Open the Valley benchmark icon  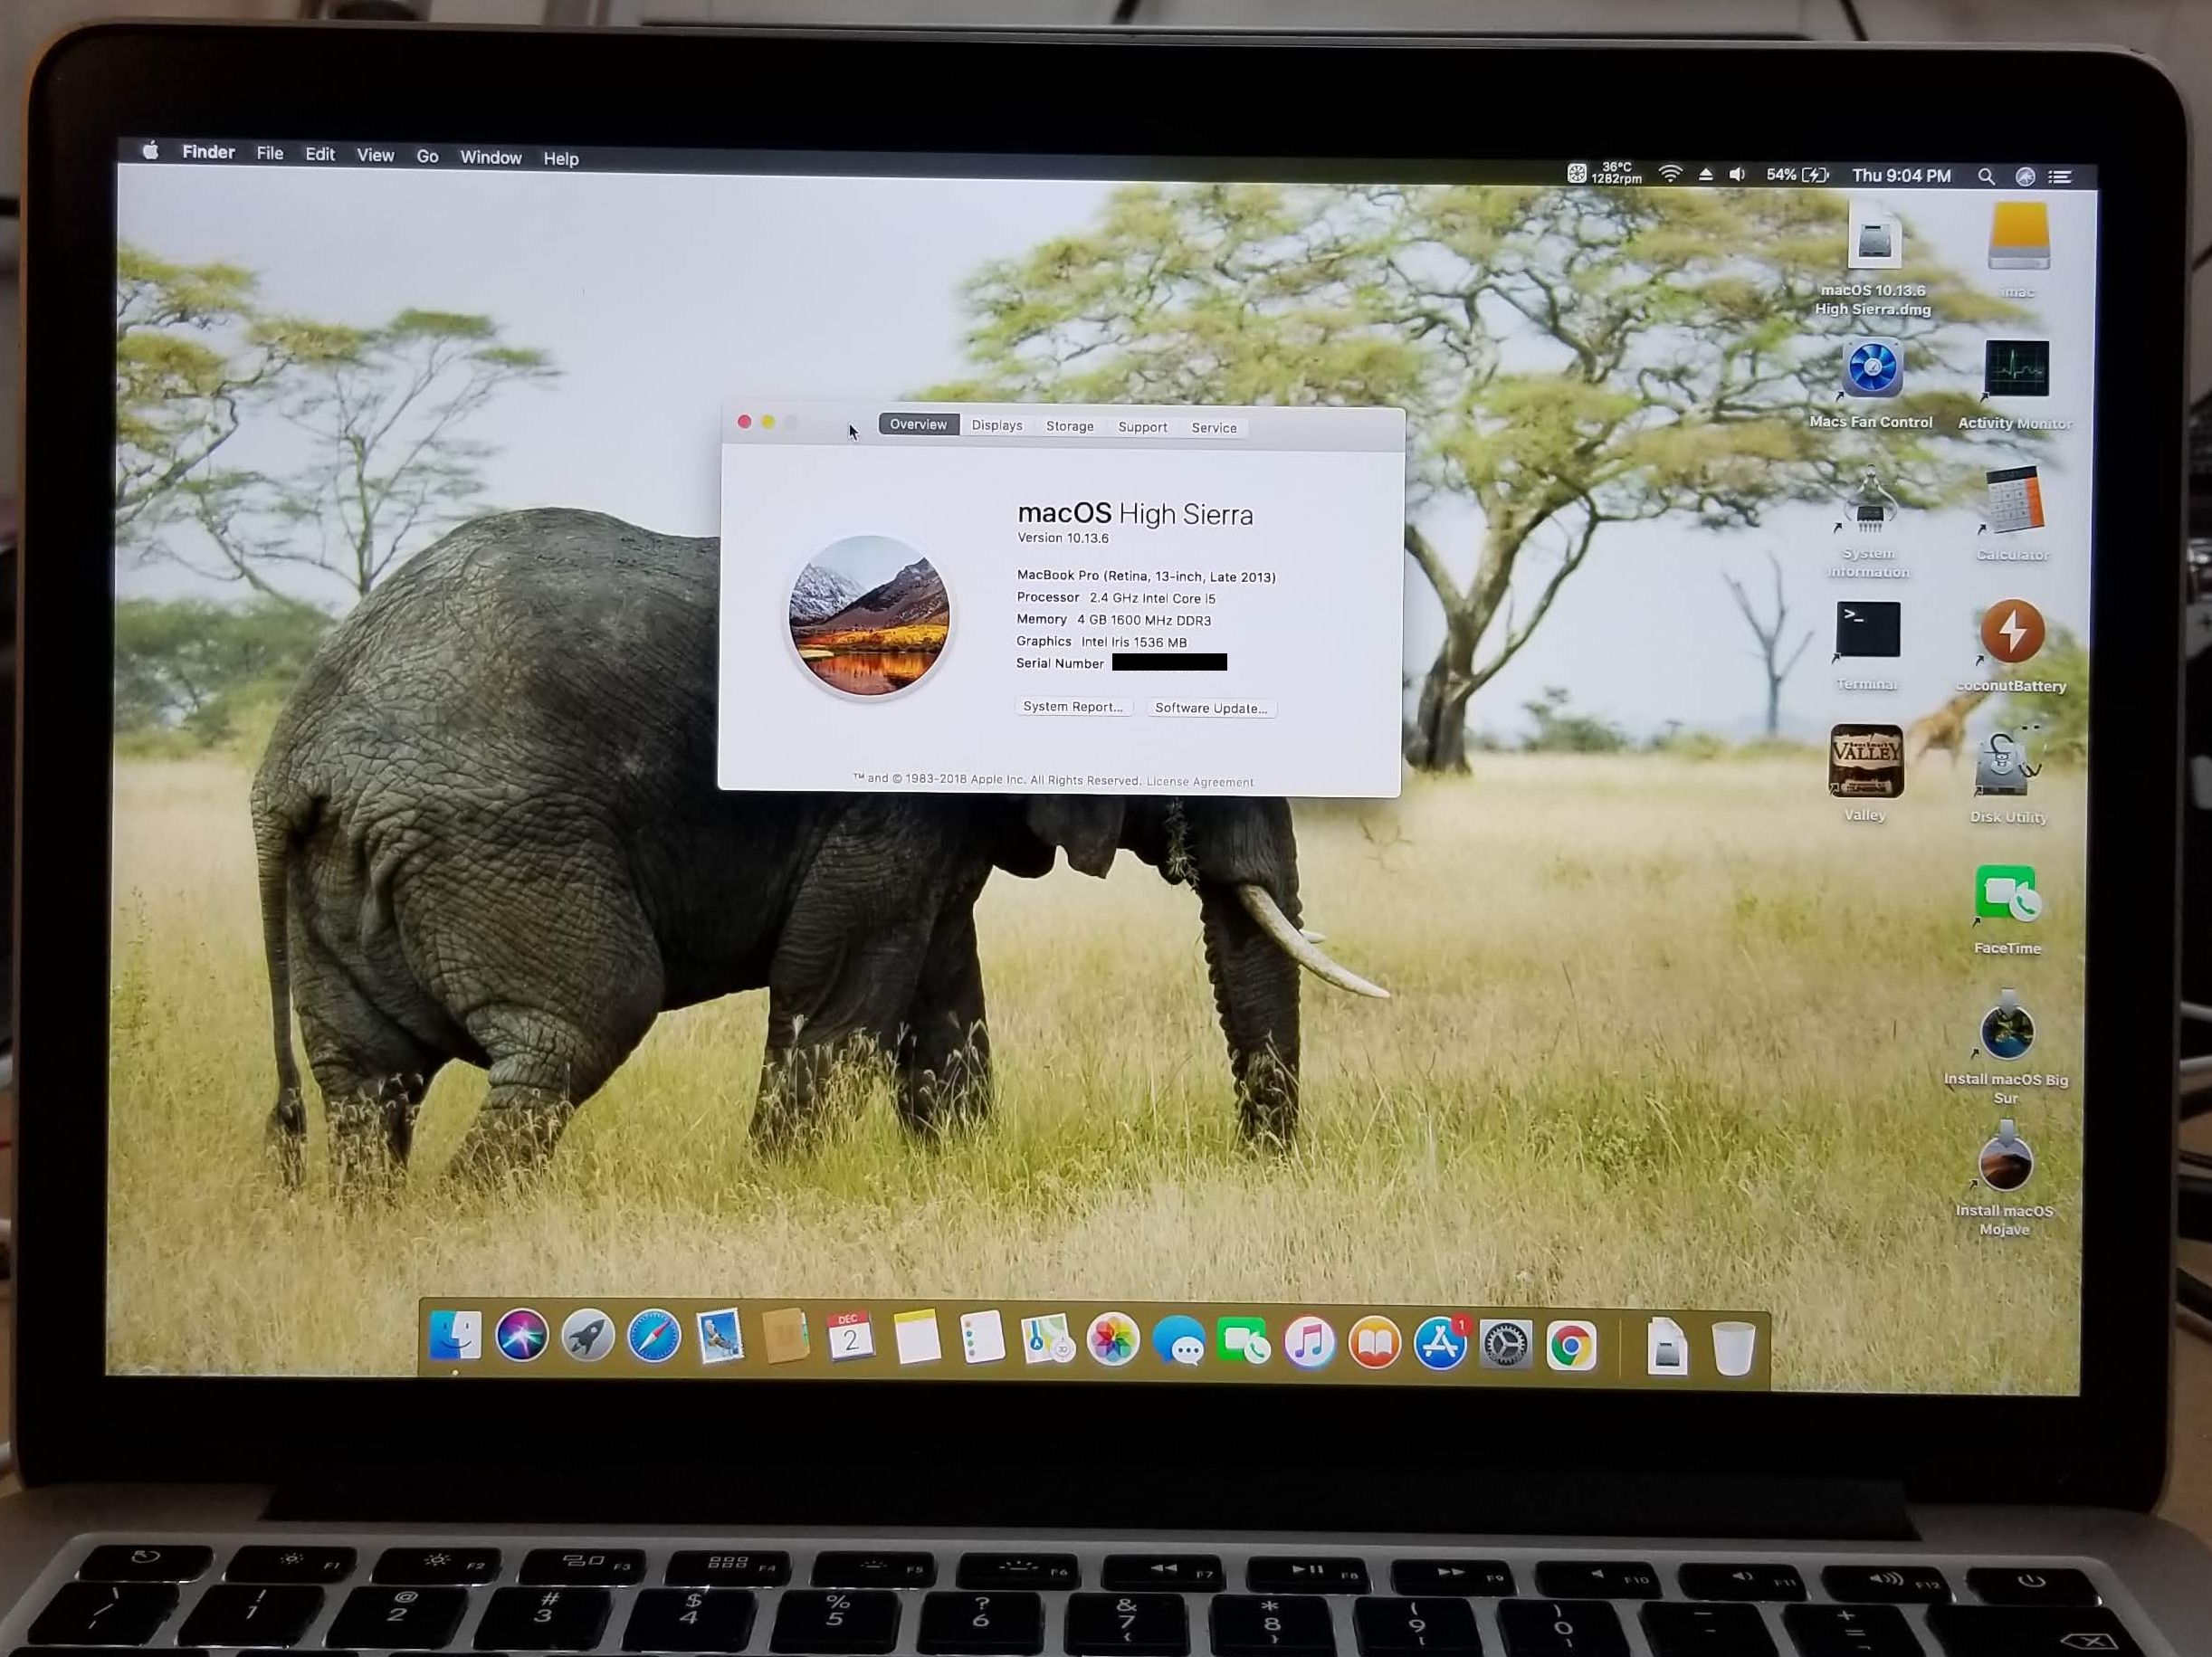coord(1866,762)
